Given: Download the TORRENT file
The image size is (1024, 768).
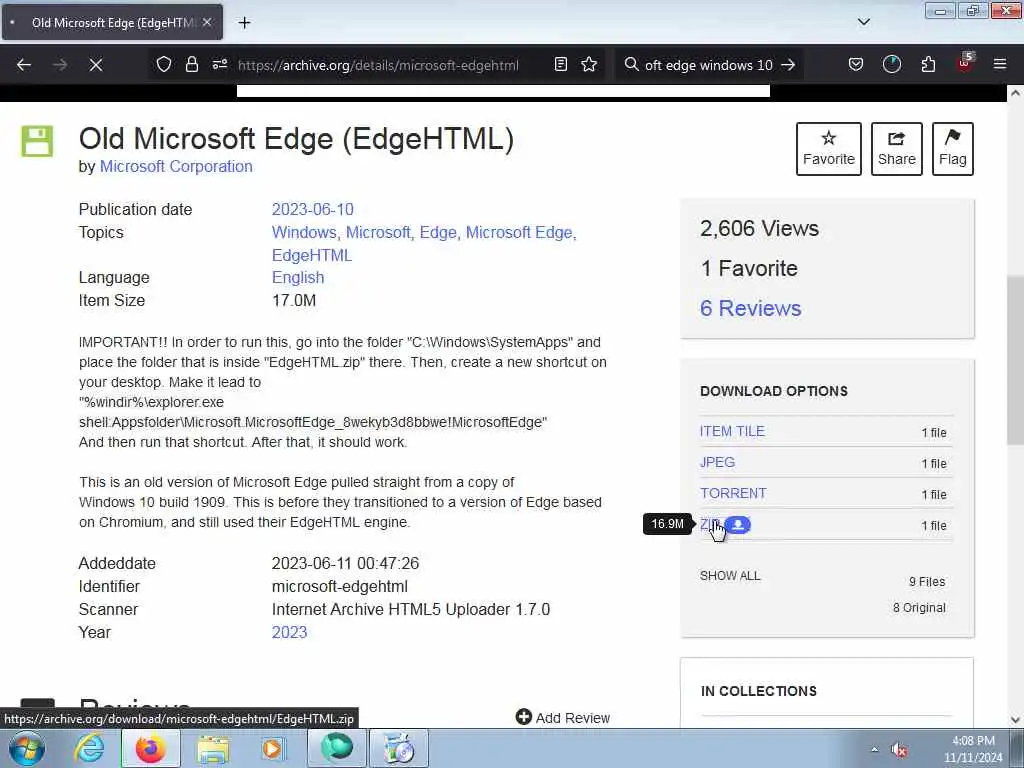Looking at the screenshot, I should coord(733,493).
